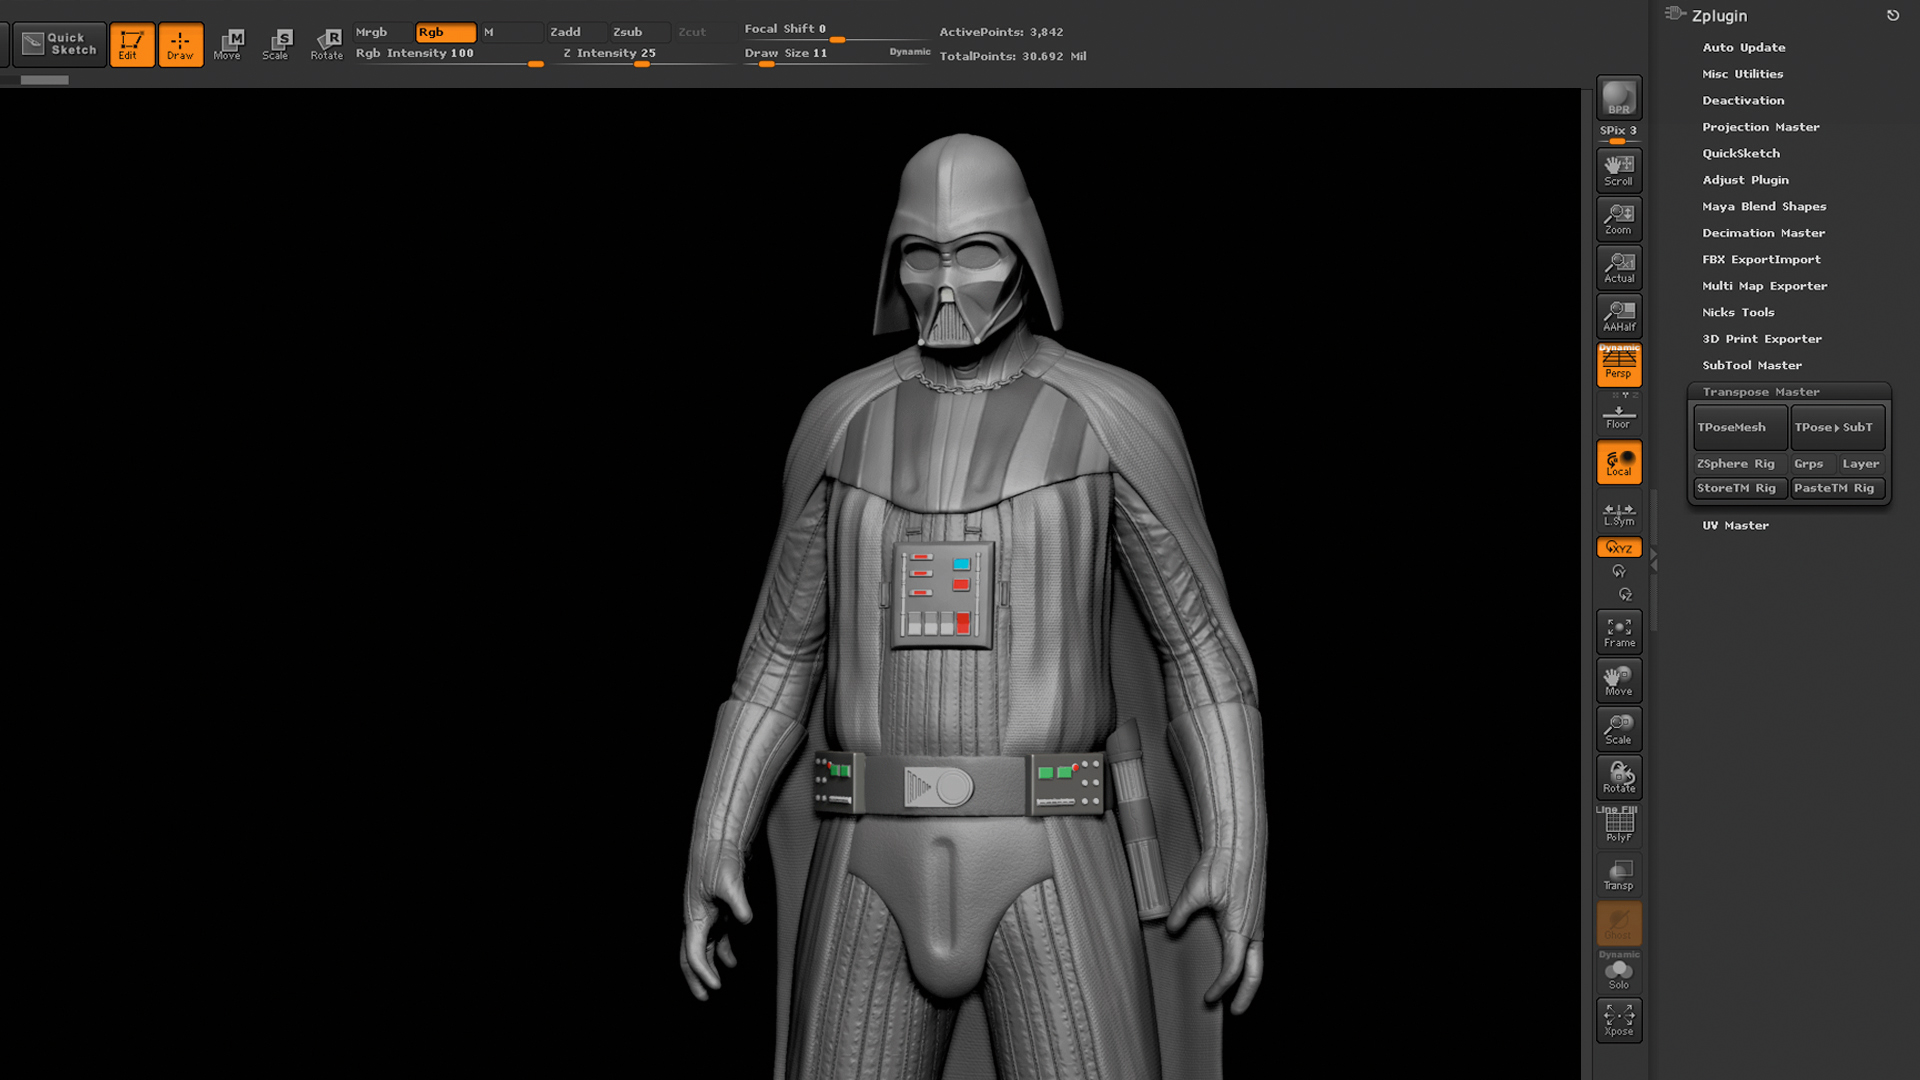Collapse Transpose Master section
1920x1080 pixels.
[1760, 392]
